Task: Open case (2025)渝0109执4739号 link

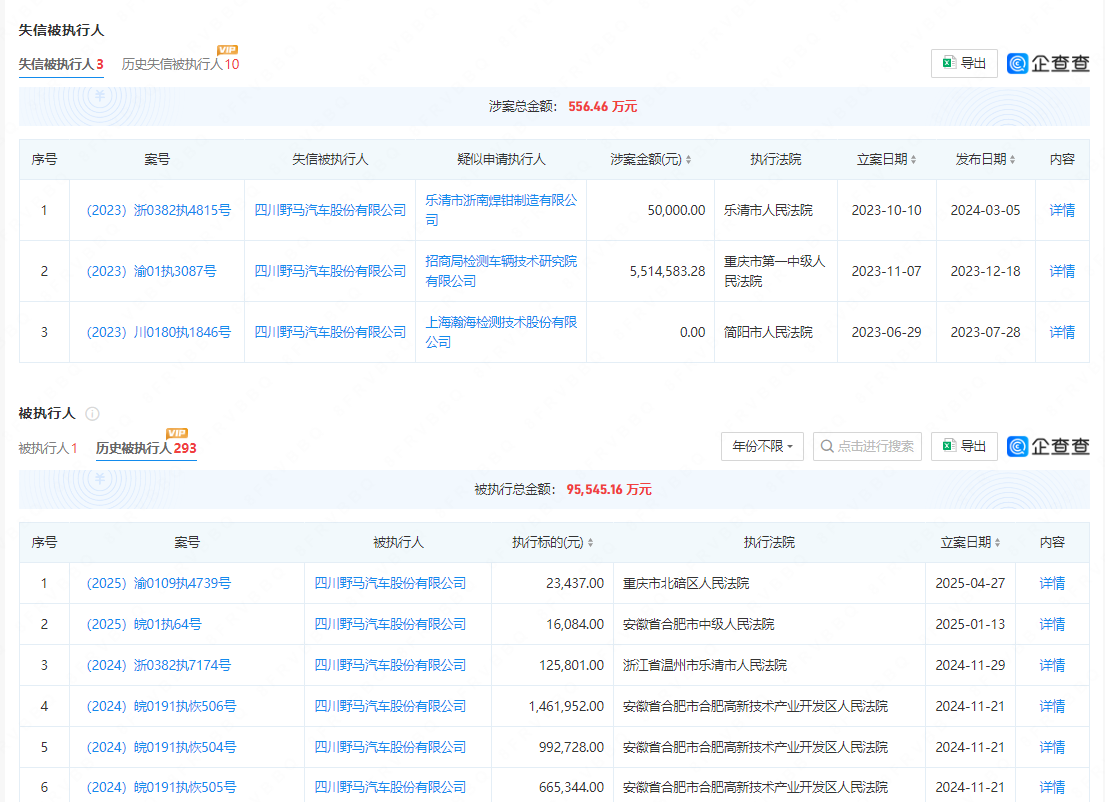Action: click(x=157, y=583)
